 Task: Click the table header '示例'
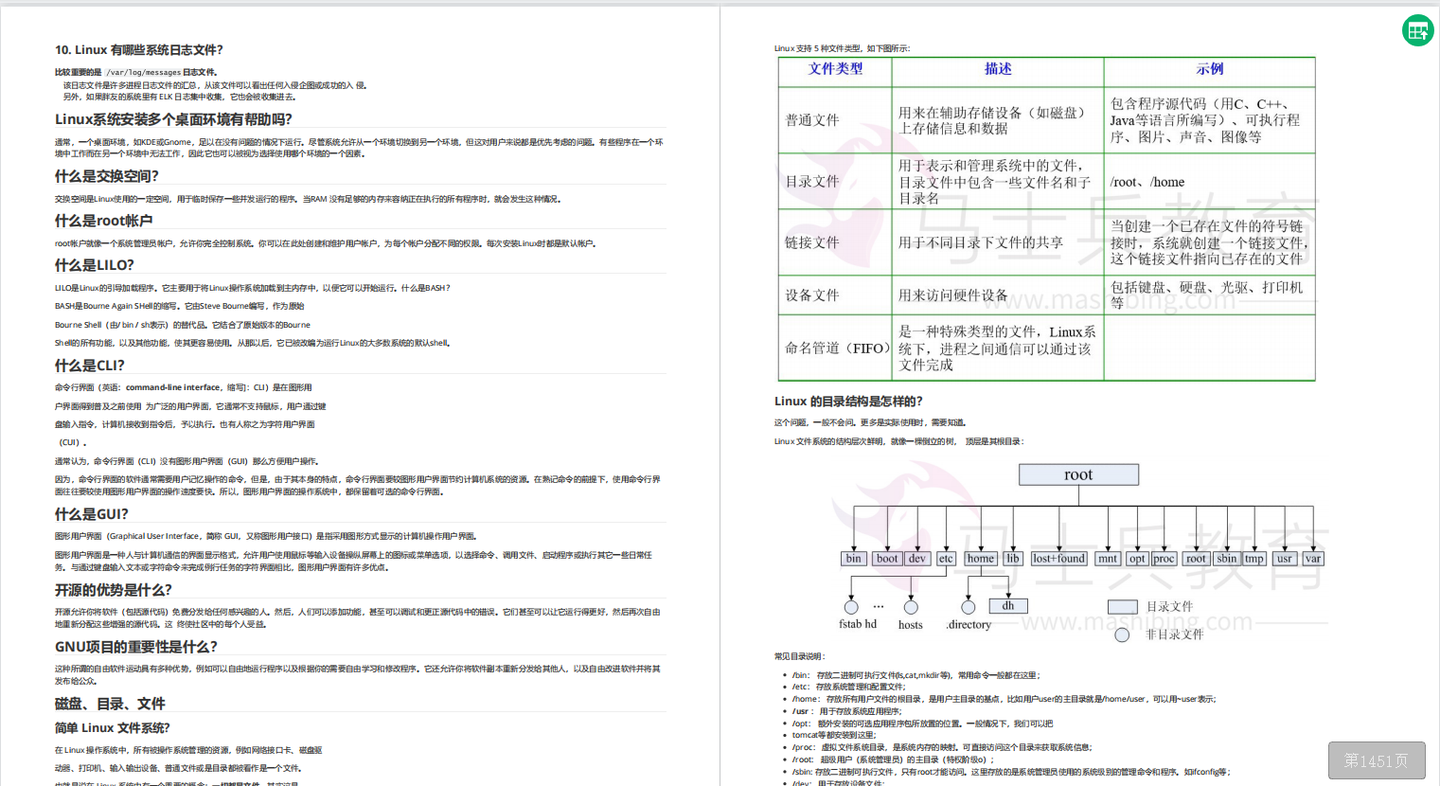(1210, 69)
